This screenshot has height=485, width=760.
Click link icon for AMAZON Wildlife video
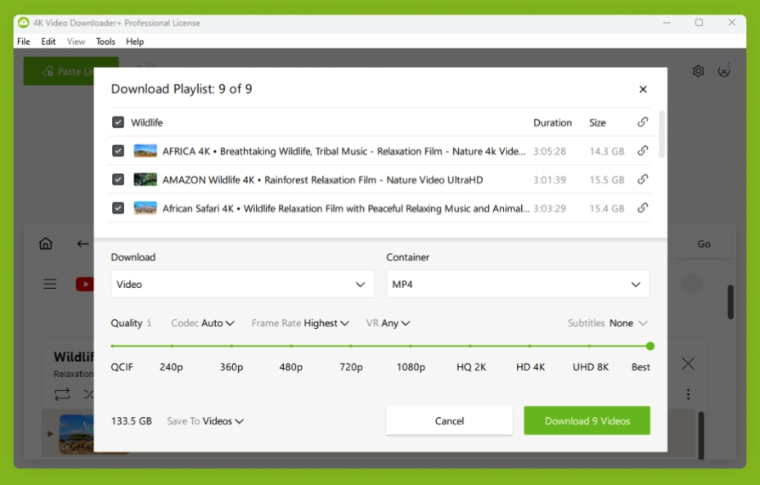click(642, 180)
